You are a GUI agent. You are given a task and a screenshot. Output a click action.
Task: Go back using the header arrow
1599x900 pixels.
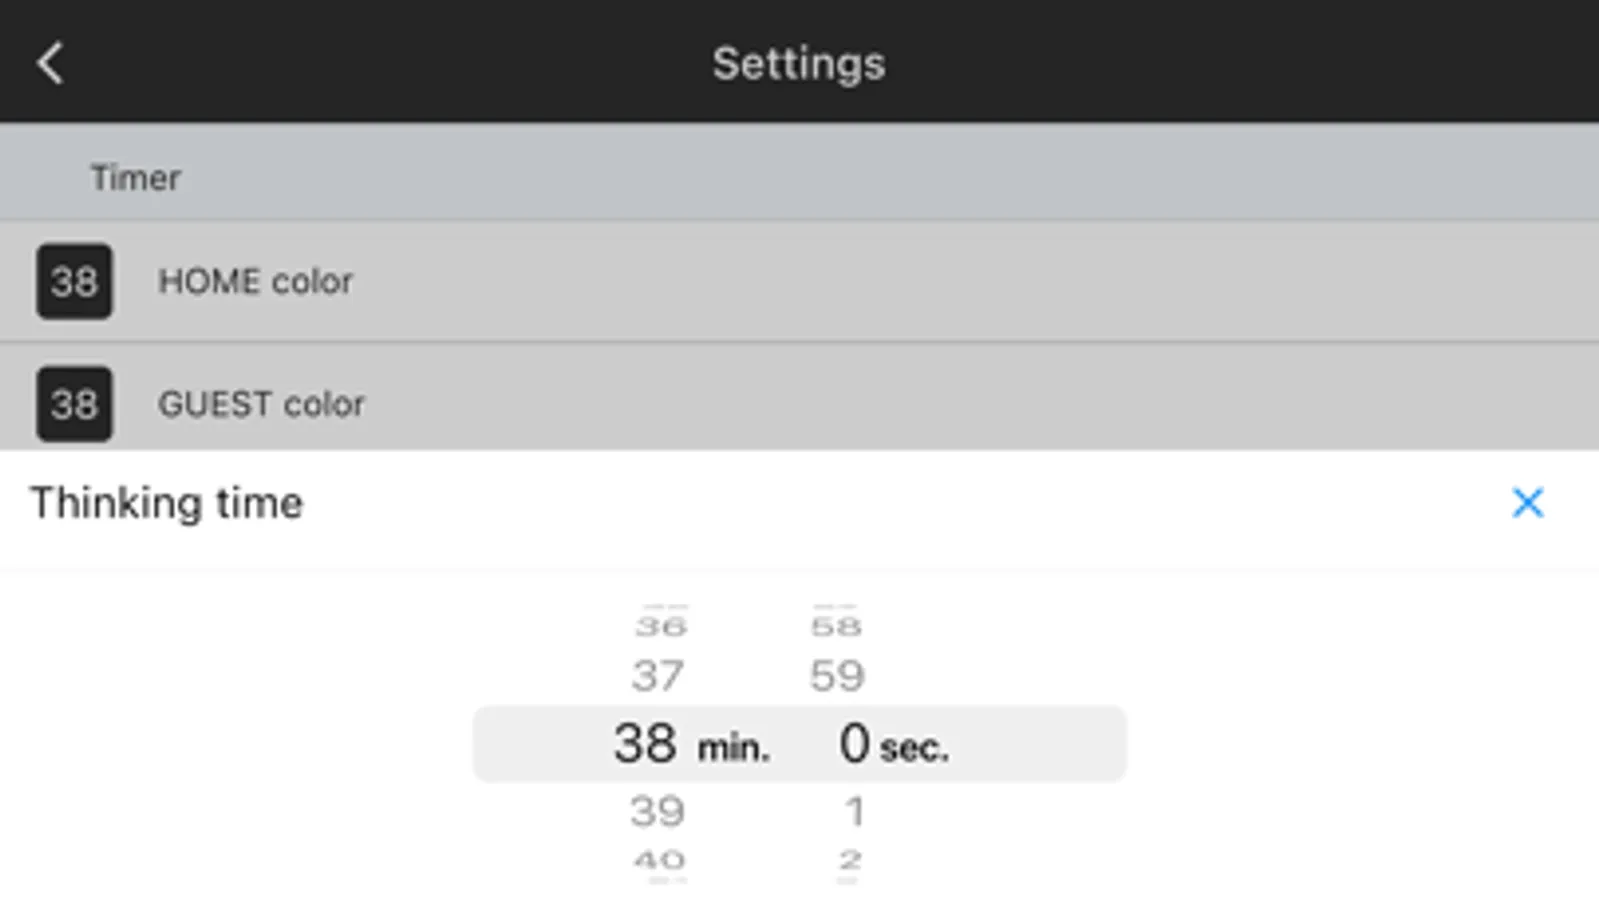tap(51, 63)
